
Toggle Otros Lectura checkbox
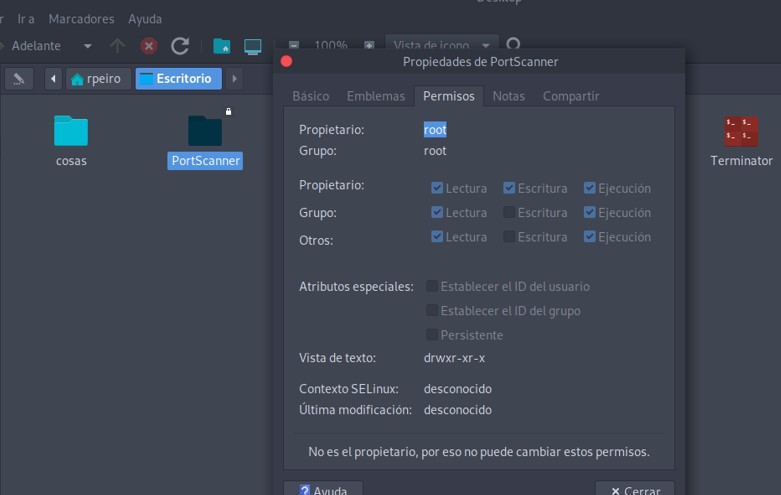437,237
